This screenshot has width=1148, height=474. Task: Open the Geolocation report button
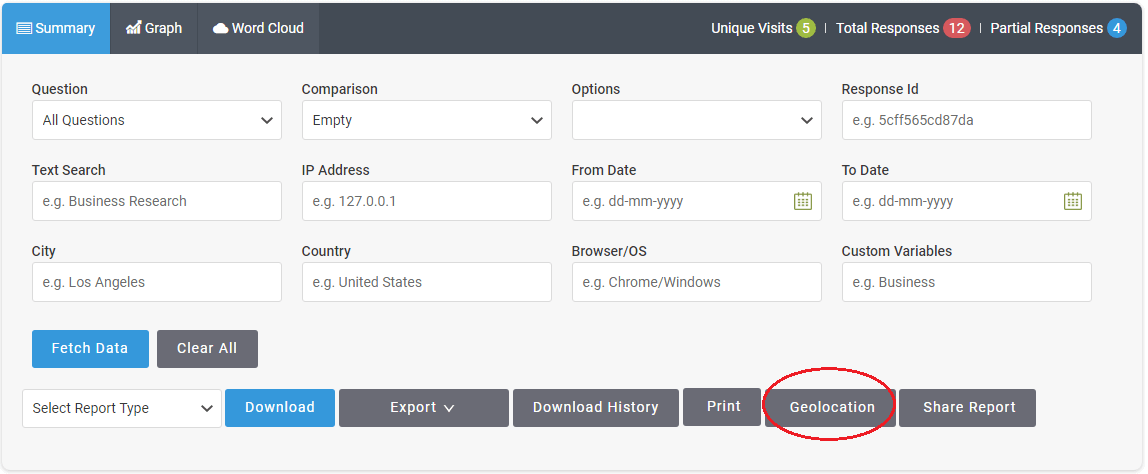(x=830, y=407)
